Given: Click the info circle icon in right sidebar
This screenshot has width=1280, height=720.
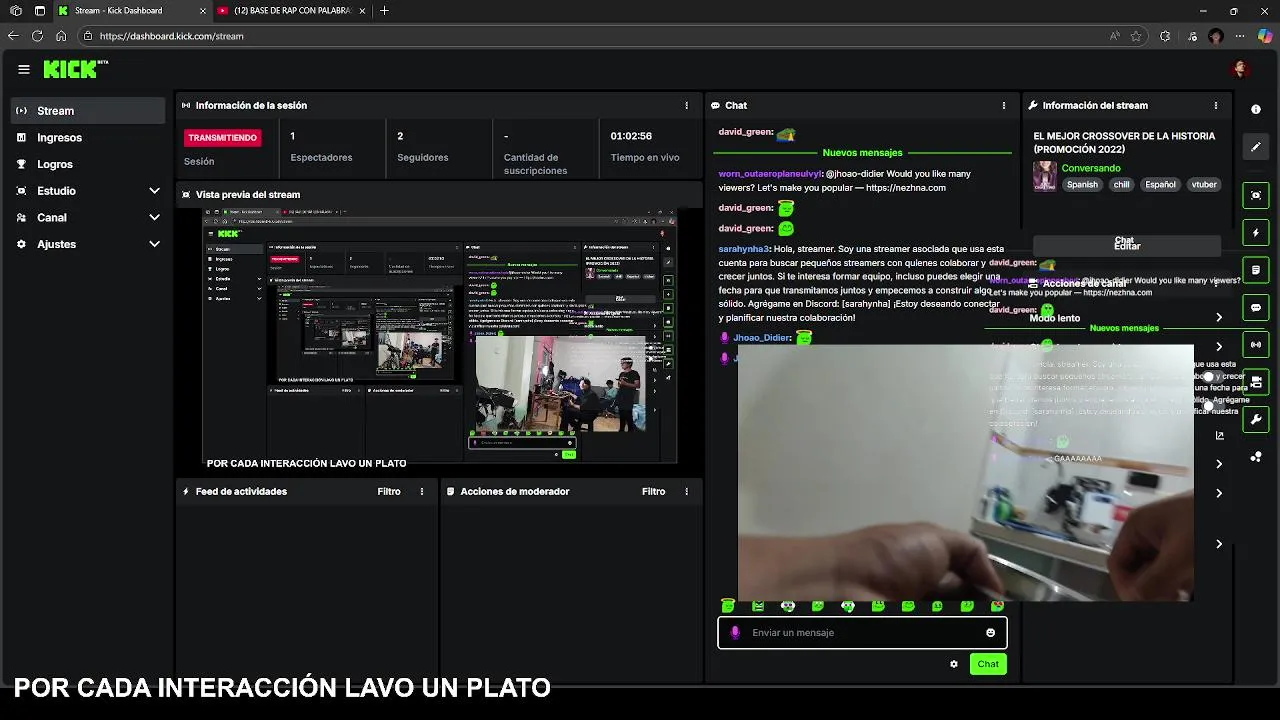Looking at the screenshot, I should click(1256, 109).
